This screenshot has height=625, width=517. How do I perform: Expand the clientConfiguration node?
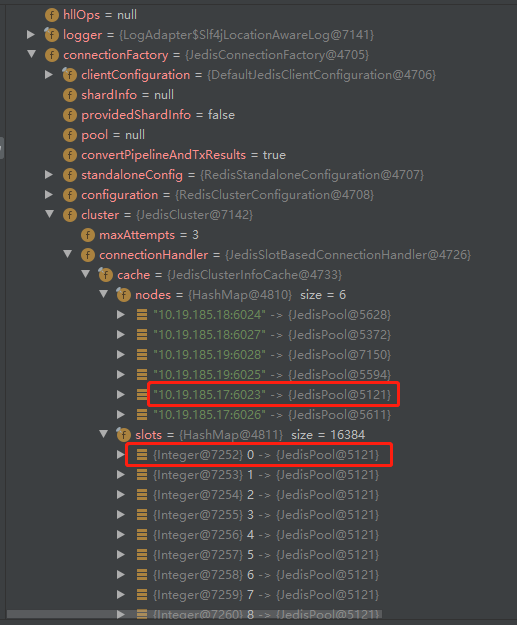pos(49,75)
